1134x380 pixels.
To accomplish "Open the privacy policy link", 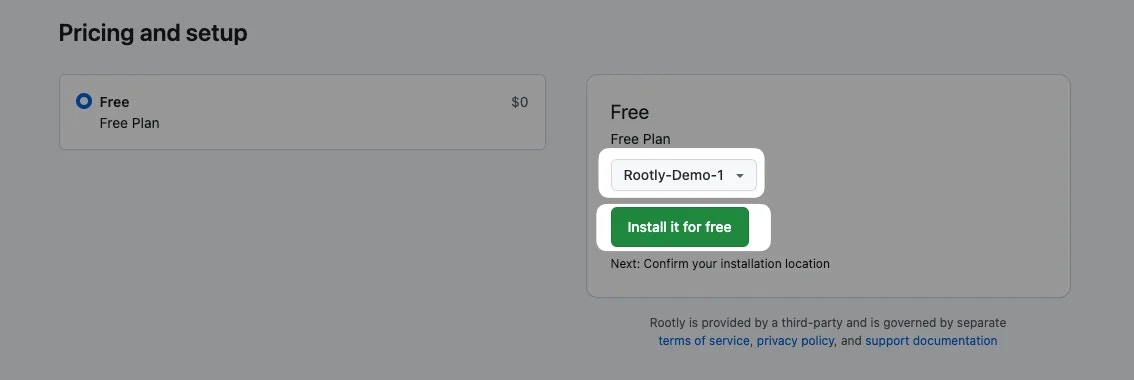I will [795, 341].
